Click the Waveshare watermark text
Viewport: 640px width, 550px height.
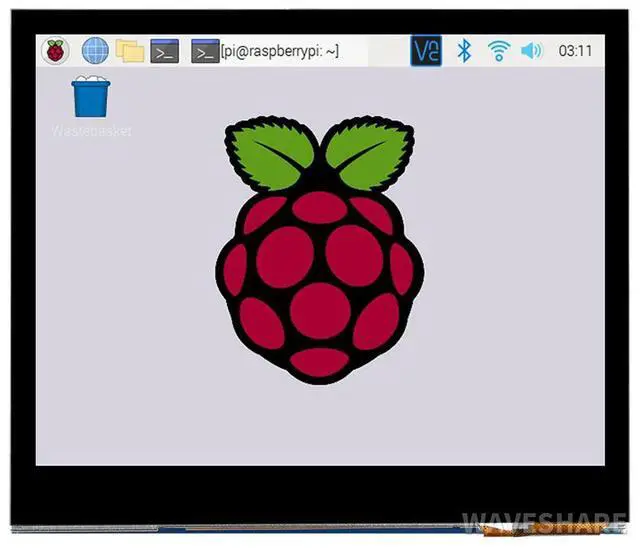point(546,523)
